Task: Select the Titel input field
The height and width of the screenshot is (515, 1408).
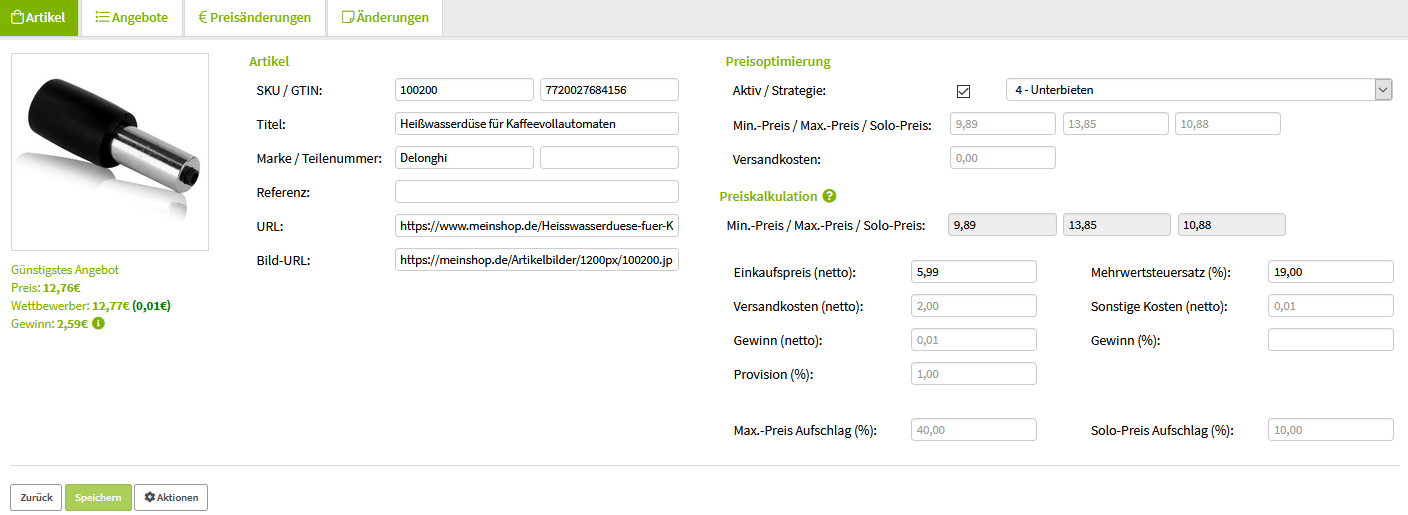Action: click(537, 124)
